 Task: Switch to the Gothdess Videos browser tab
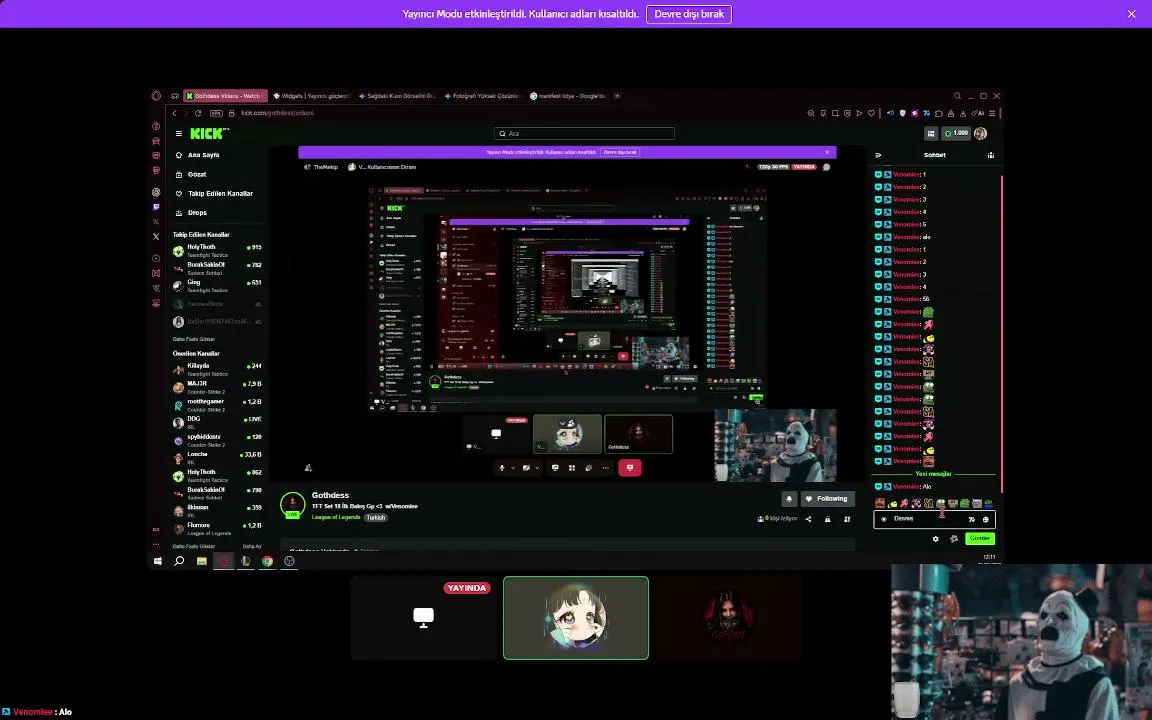tap(226, 96)
